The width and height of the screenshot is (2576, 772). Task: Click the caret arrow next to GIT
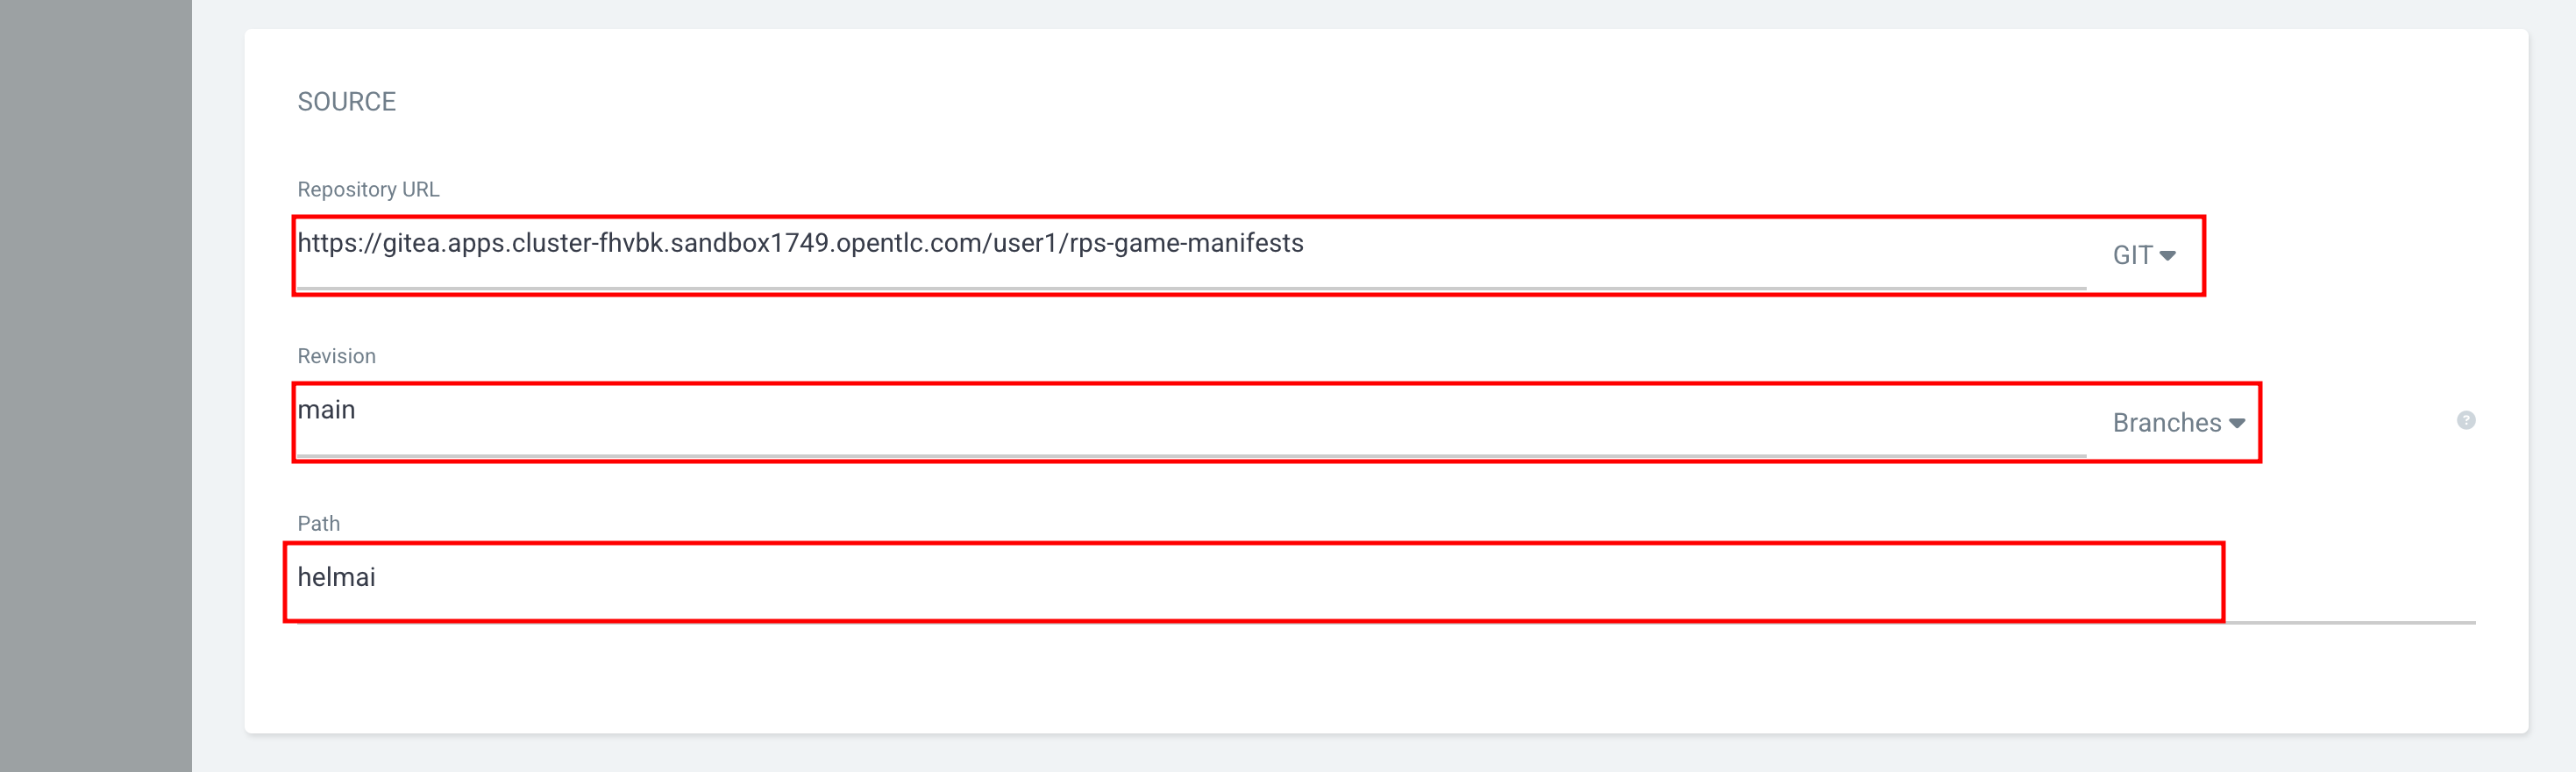pyautogui.click(x=2167, y=256)
